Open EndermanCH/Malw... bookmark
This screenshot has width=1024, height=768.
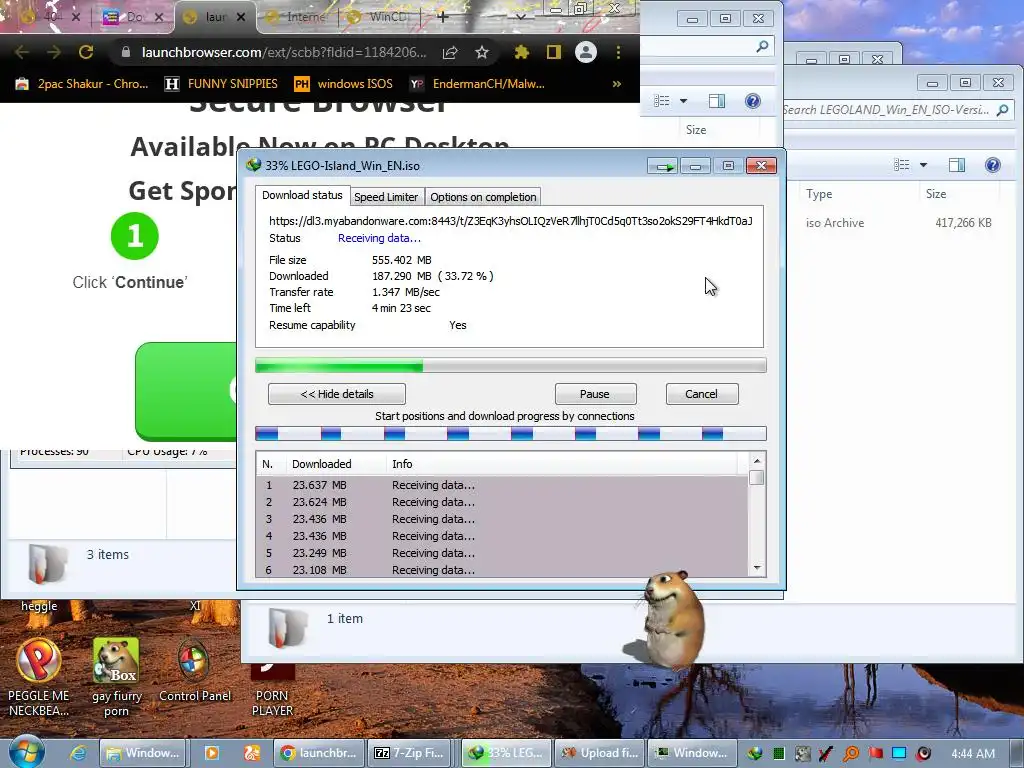click(x=477, y=84)
